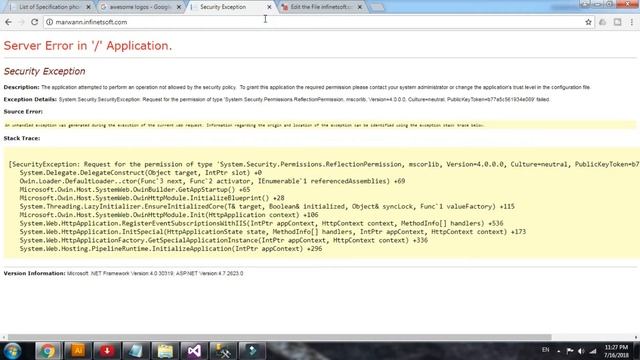This screenshot has width=640, height=360.
Task: Open the blue notepad-like taskbar app
Action: (136, 351)
